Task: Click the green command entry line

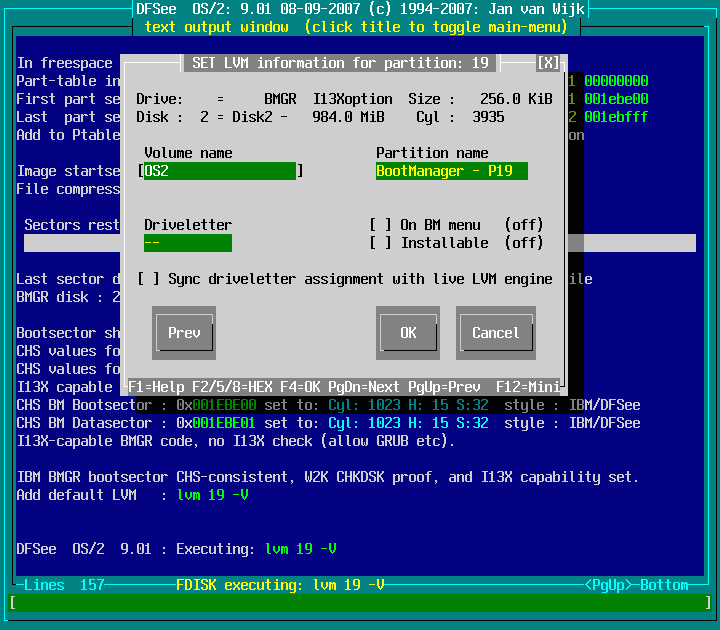Action: tap(360, 603)
